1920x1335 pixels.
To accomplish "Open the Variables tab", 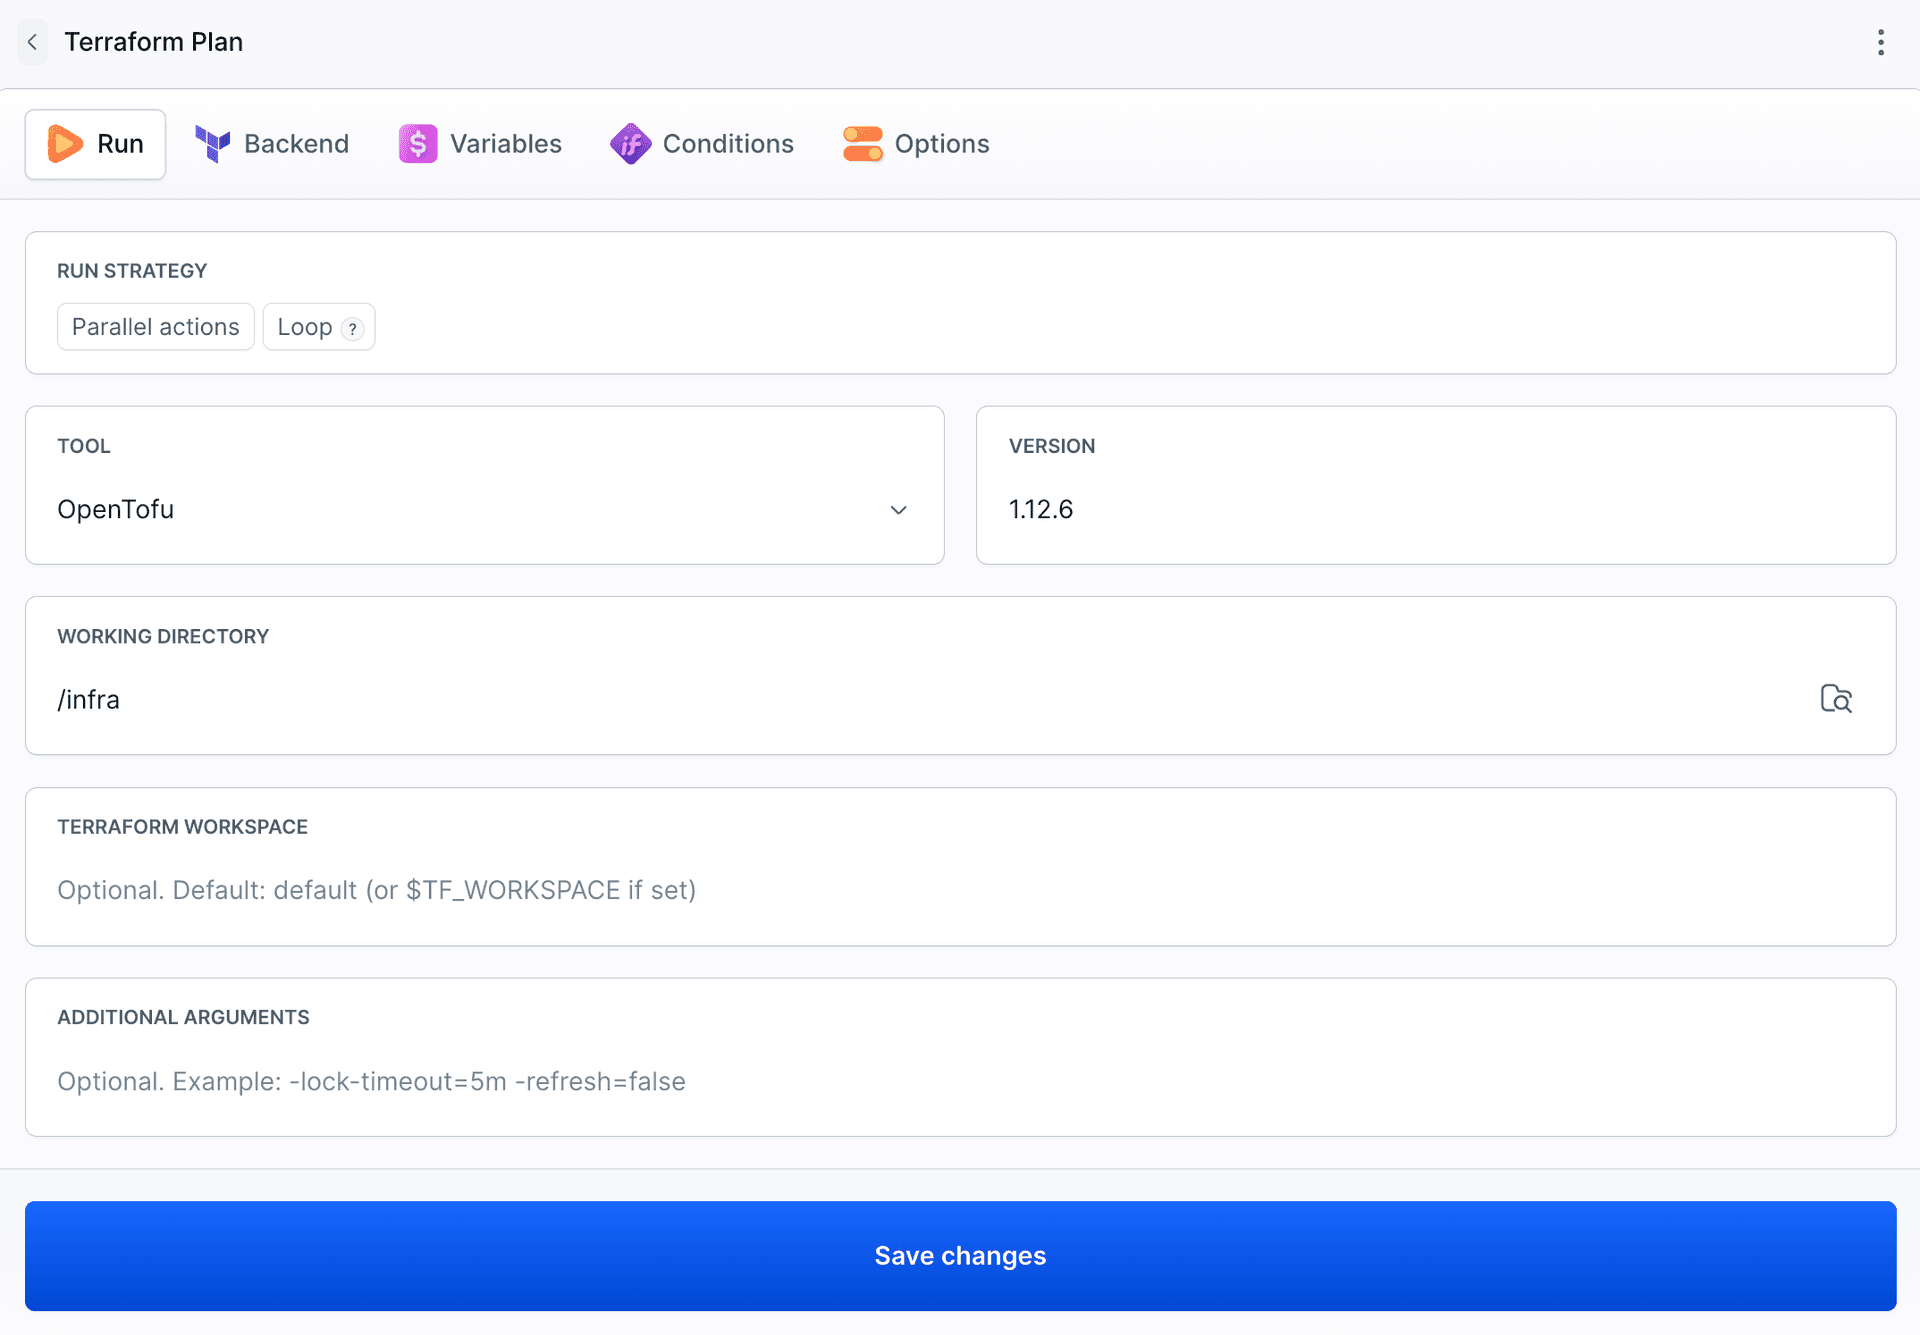I will coord(480,144).
